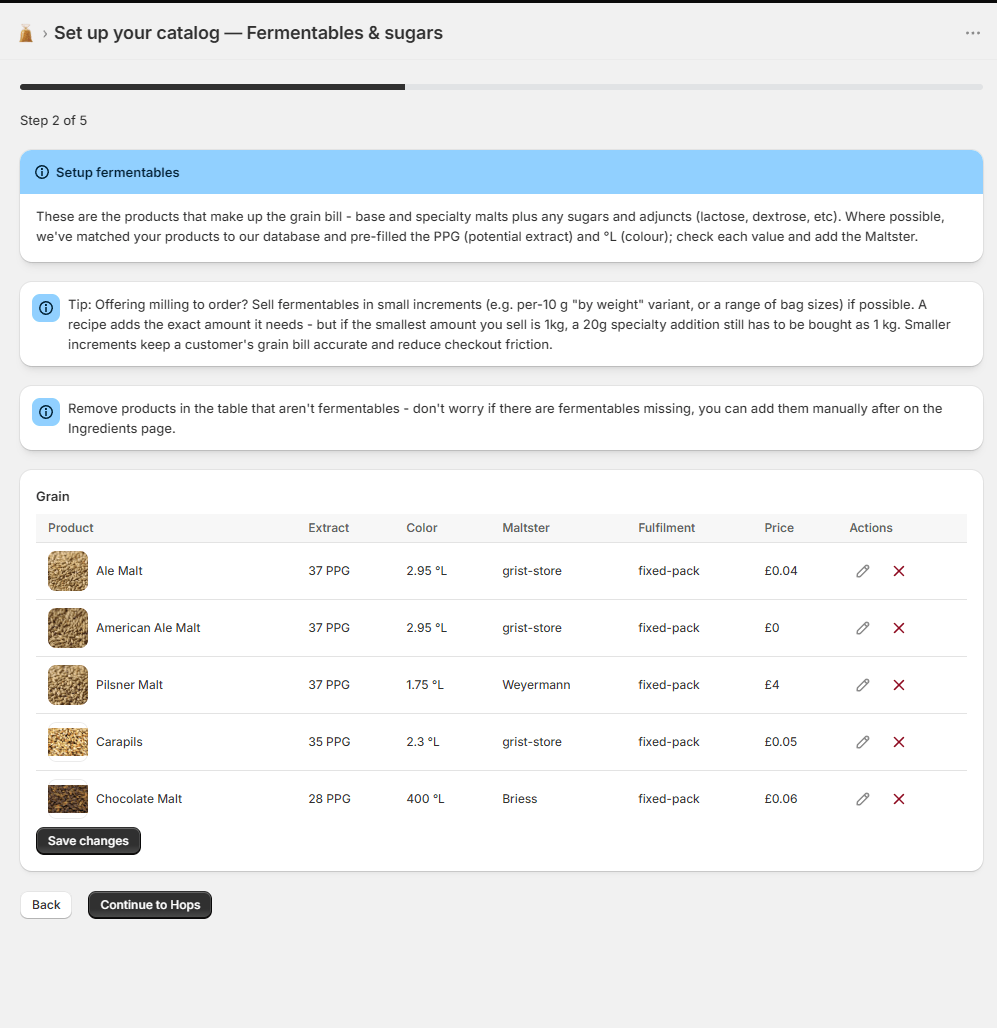
Task: Click the Carapils product name
Action: [x=119, y=742]
